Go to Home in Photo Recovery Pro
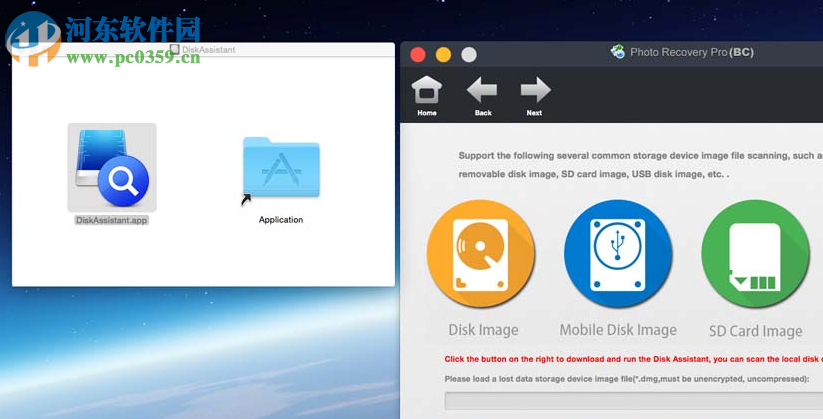This screenshot has height=419, width=823. [x=427, y=96]
